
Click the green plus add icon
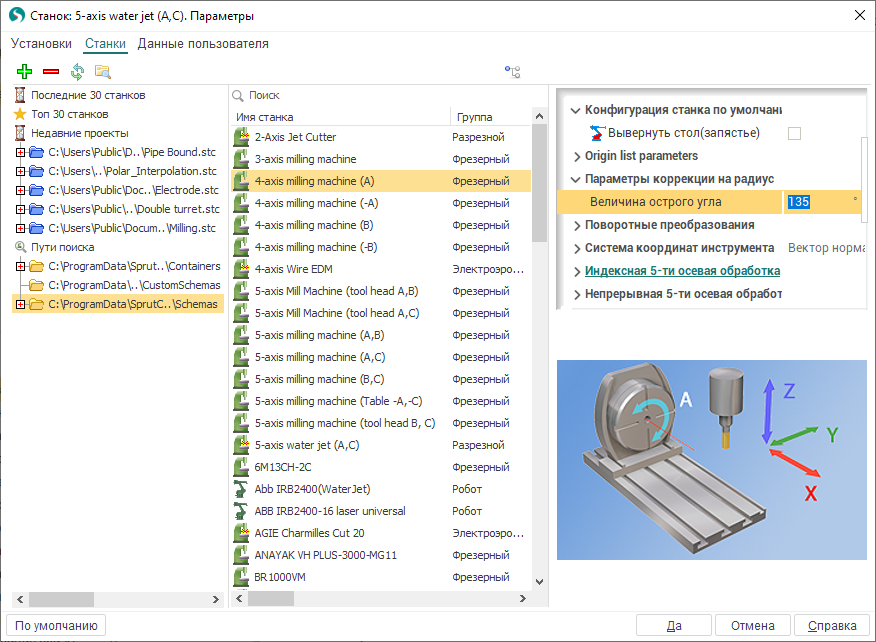click(25, 72)
